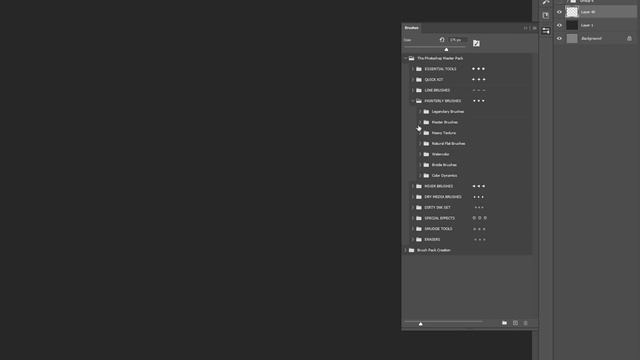Select the Color Dynamics label
Viewport: 640px width, 360px height.
(444, 175)
